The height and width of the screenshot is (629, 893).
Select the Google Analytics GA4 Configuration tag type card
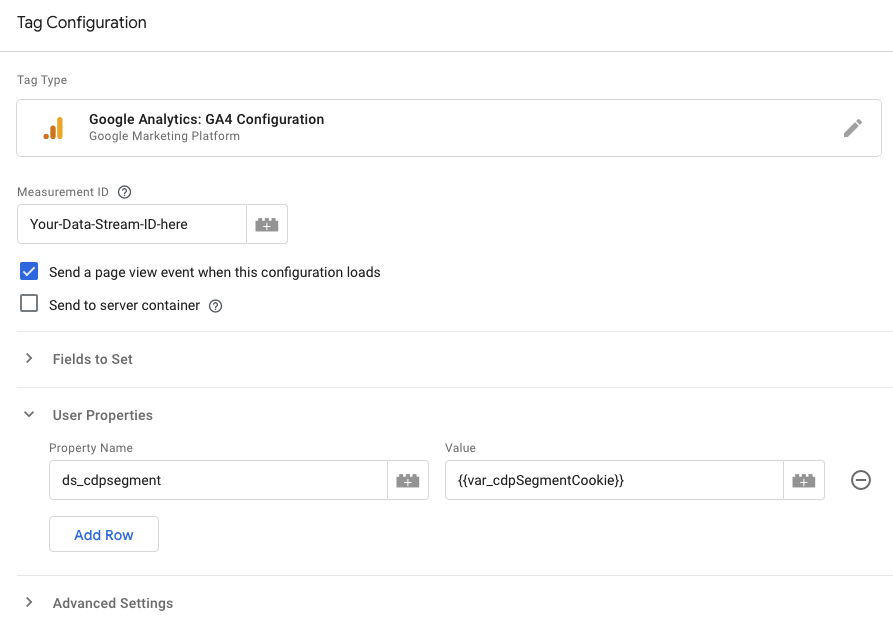(449, 128)
